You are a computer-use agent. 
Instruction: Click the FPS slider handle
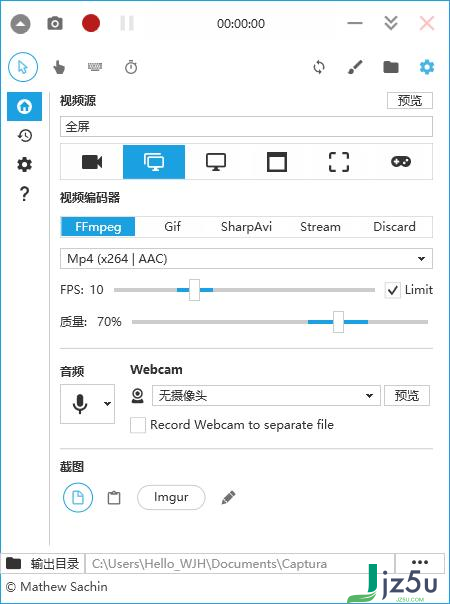point(195,290)
